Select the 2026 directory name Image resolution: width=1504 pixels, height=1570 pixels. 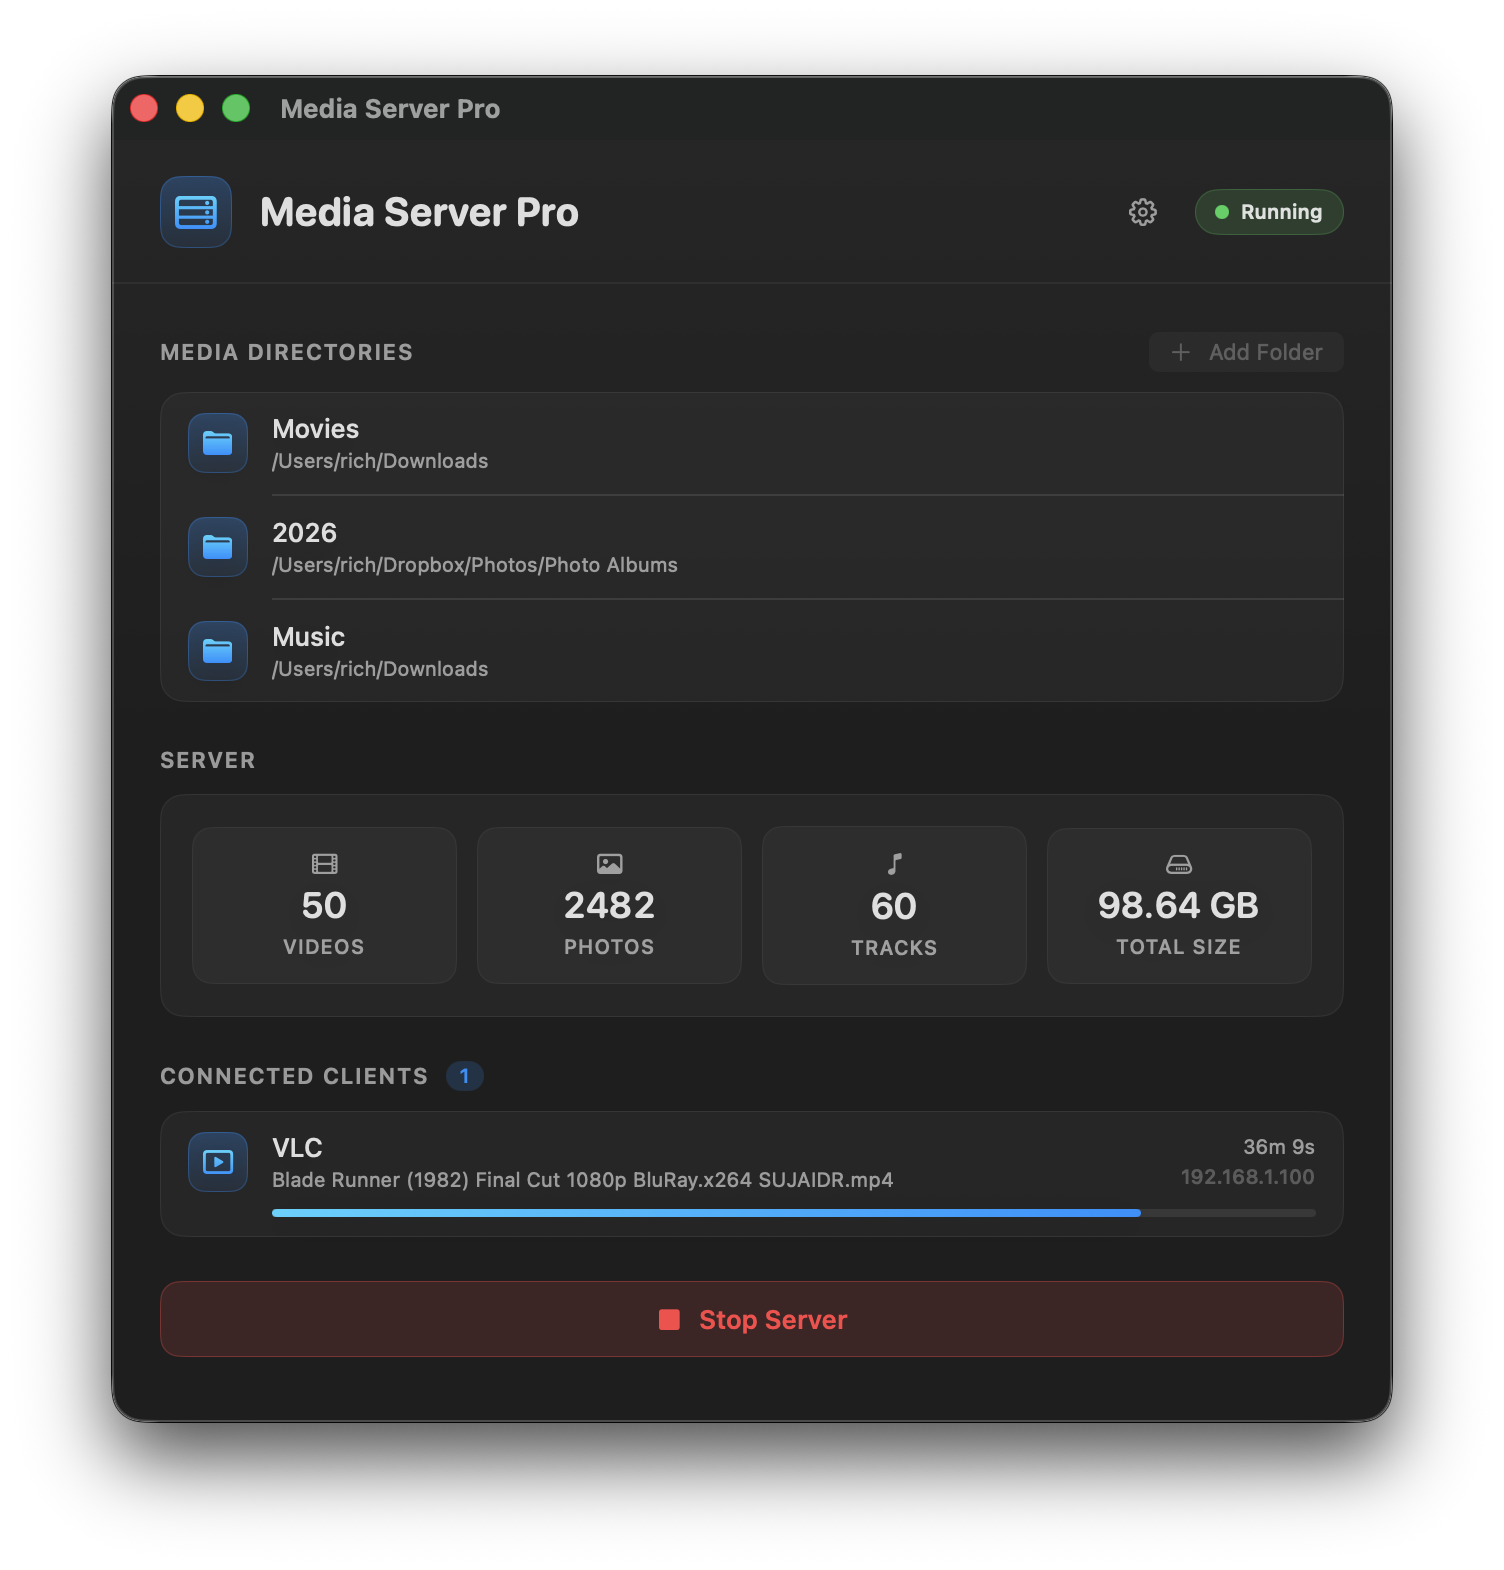[x=305, y=533]
